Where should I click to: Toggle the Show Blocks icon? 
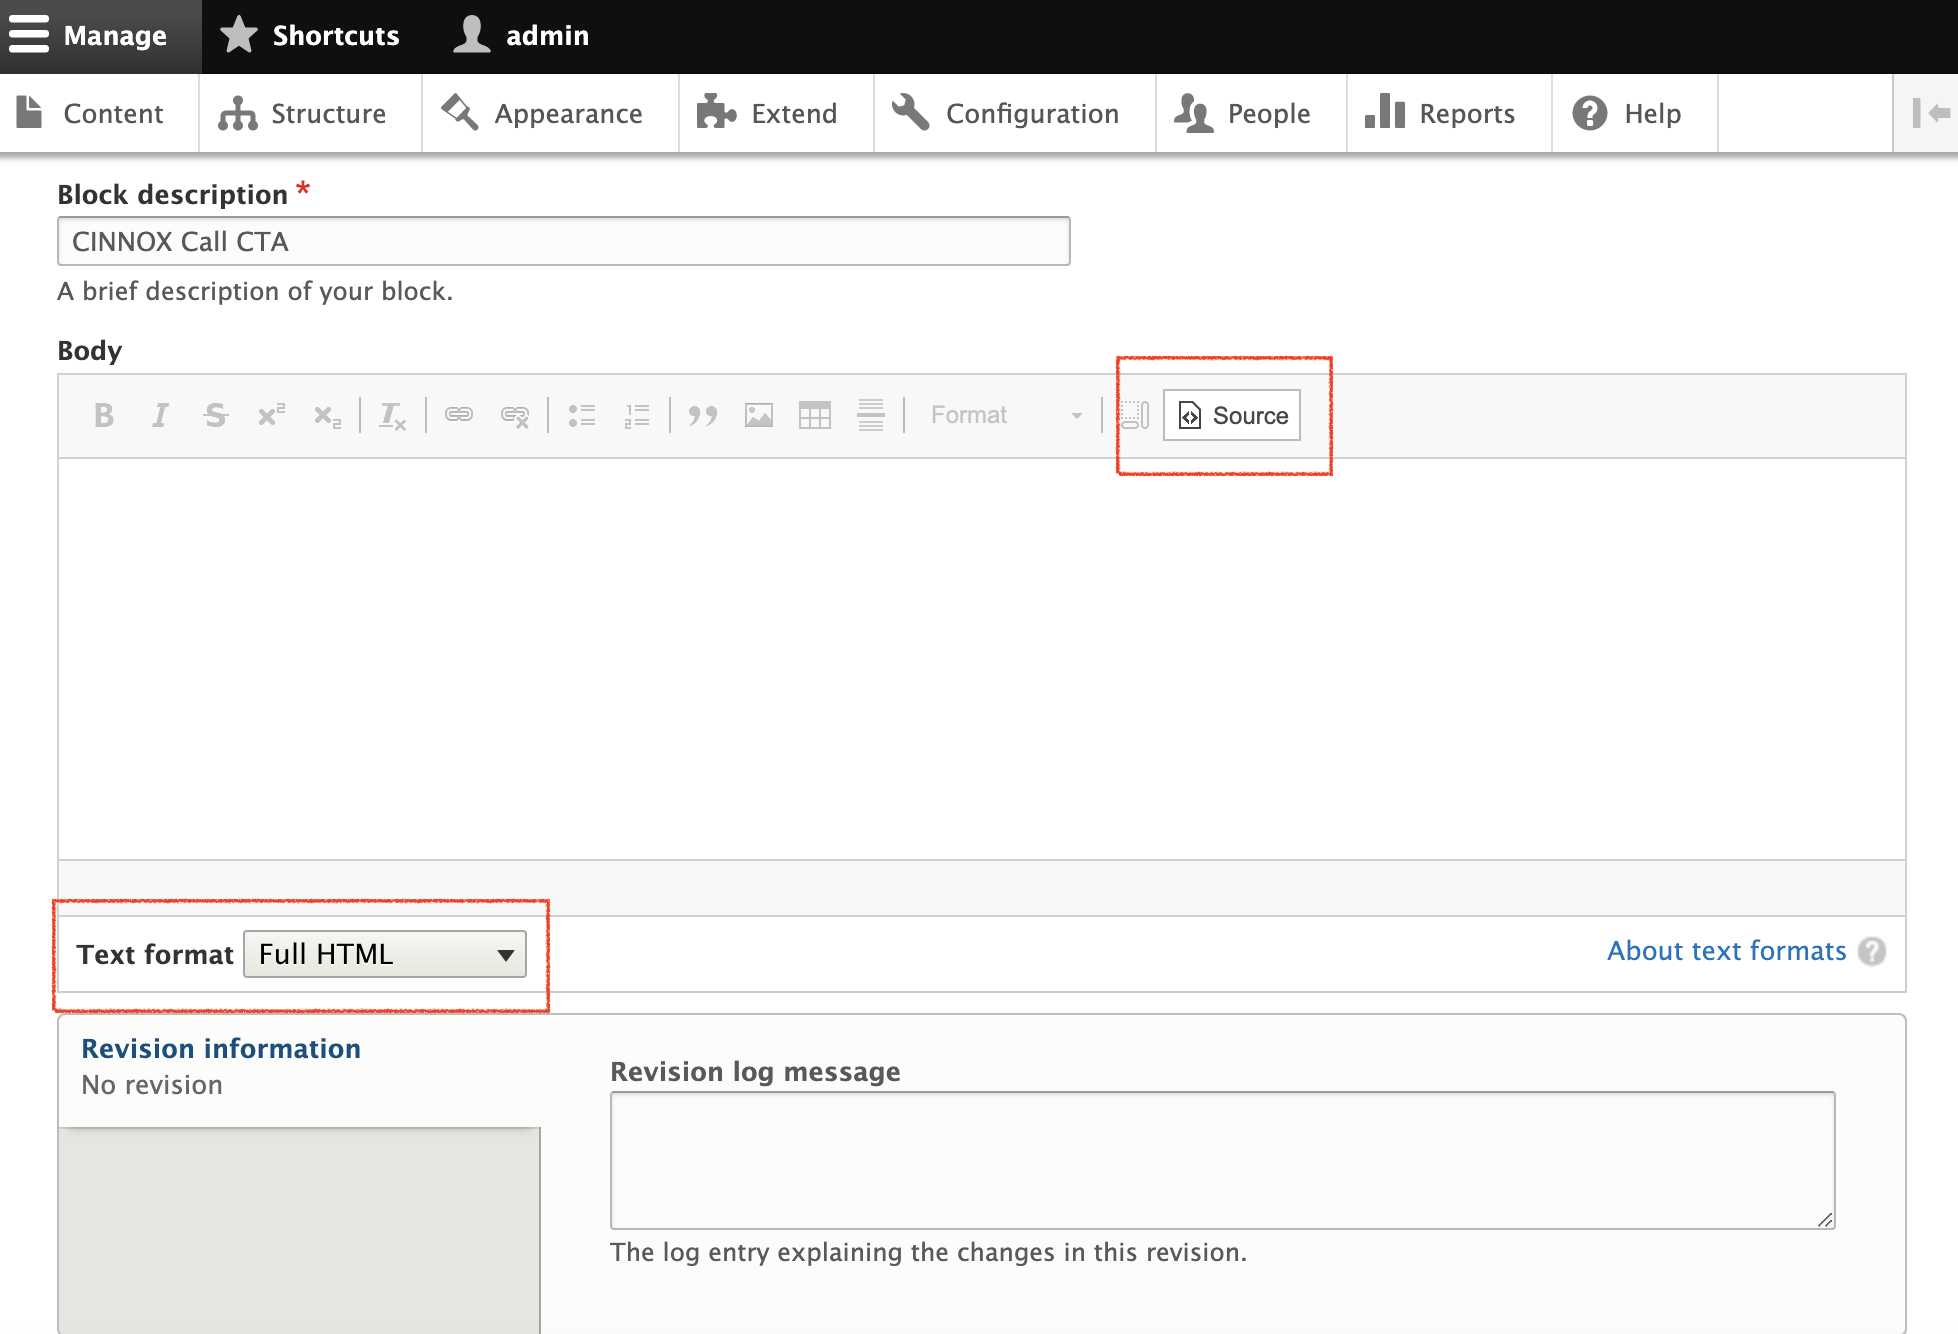coord(1135,415)
